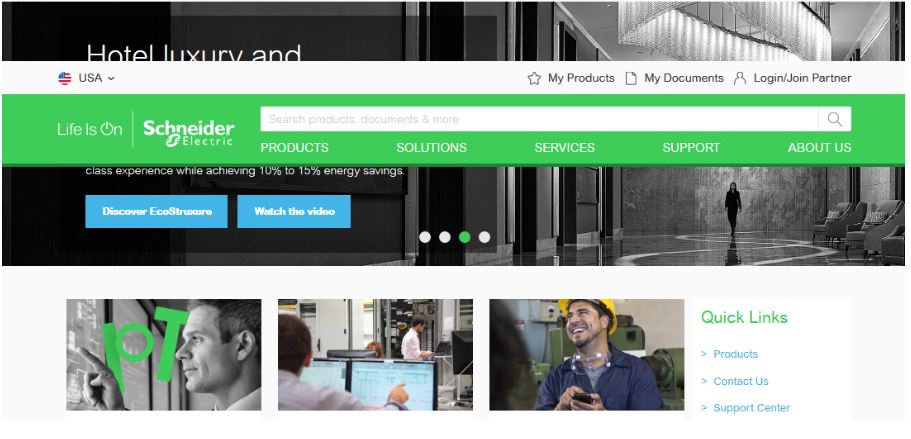Click the Login person icon
Viewport: 911px width, 439px height.
click(x=740, y=78)
